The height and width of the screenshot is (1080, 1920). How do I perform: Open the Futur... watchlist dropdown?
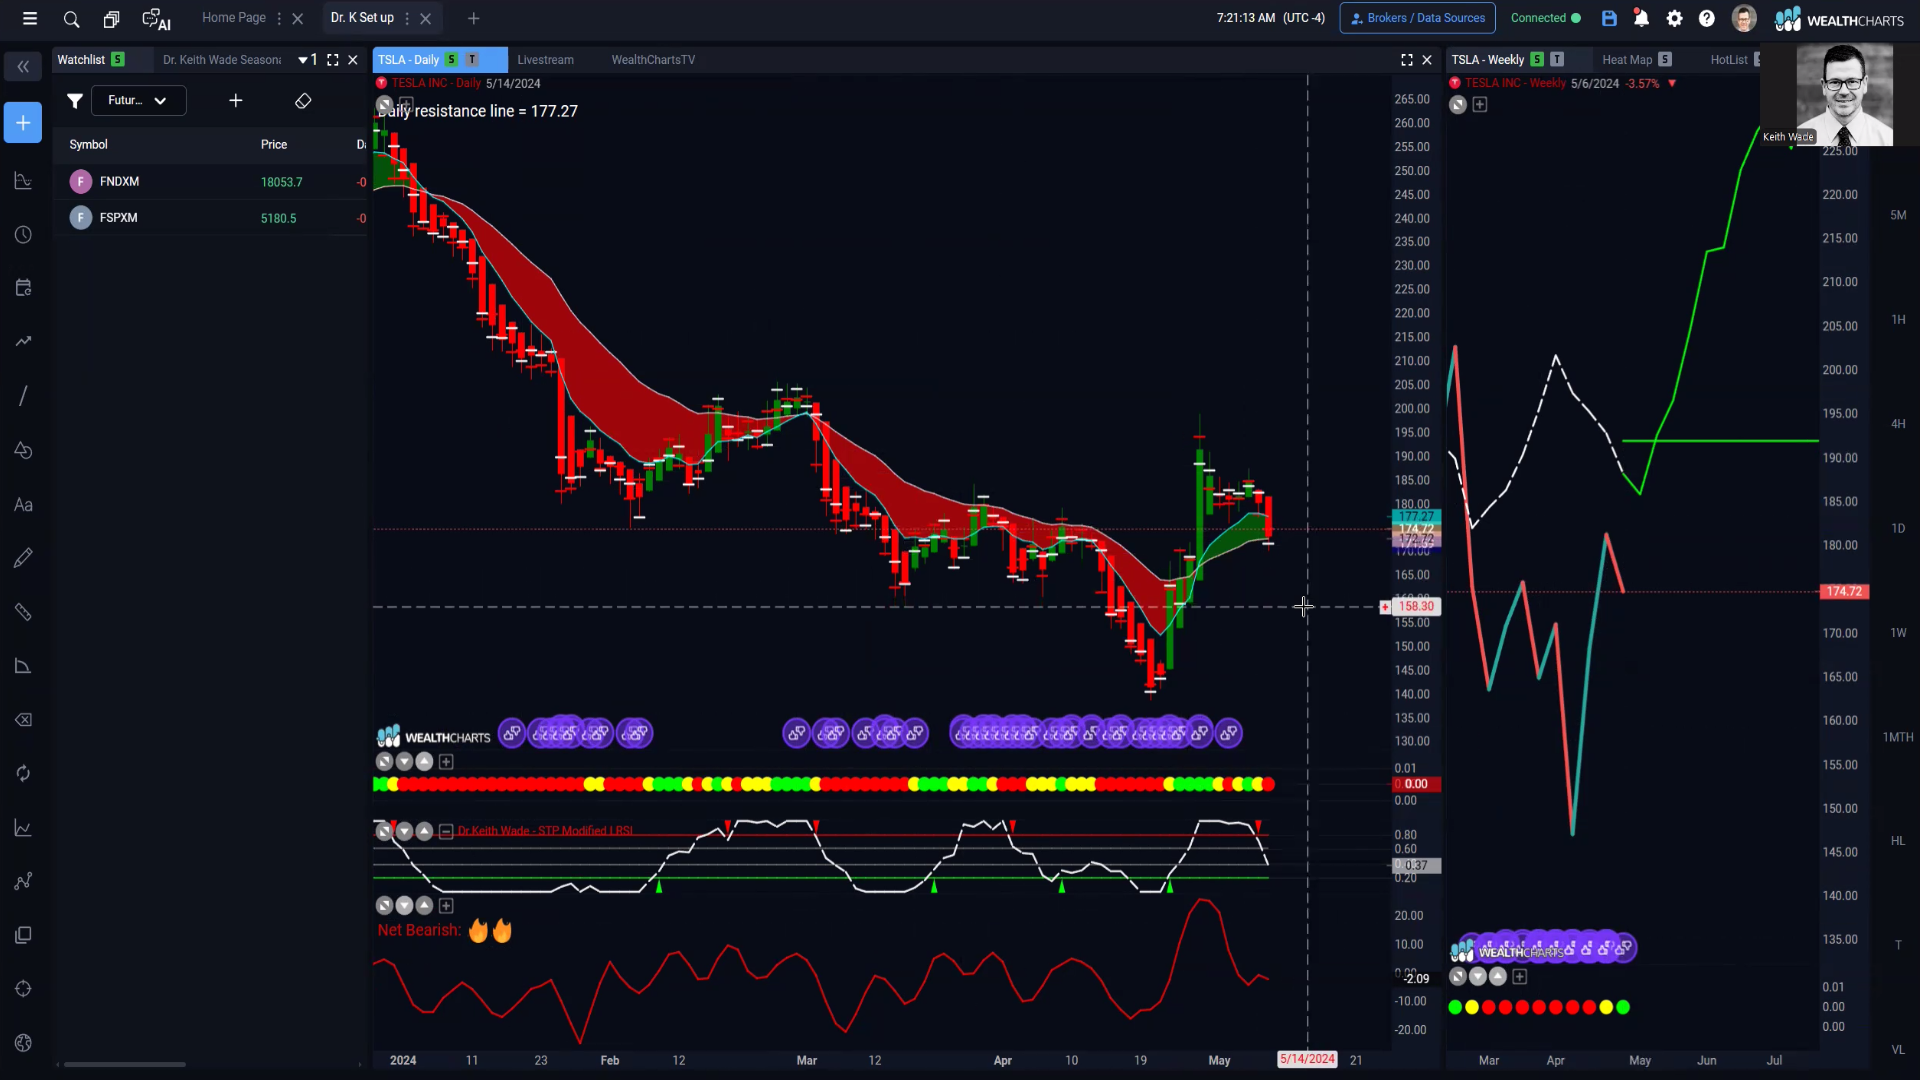click(x=138, y=100)
